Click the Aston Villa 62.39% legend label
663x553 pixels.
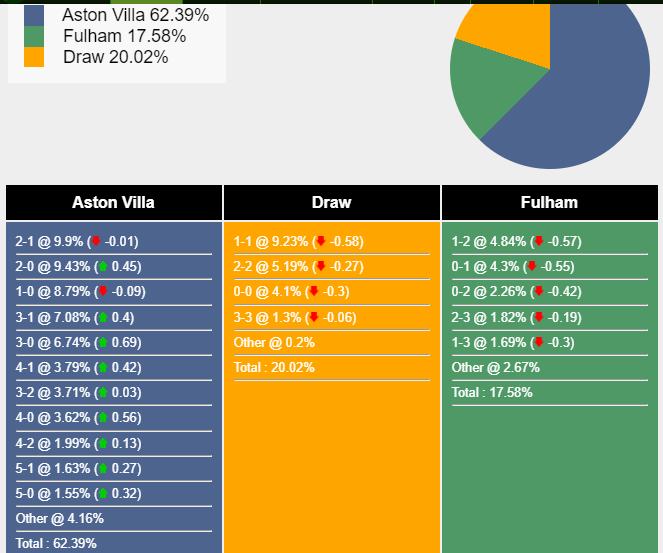[135, 15]
